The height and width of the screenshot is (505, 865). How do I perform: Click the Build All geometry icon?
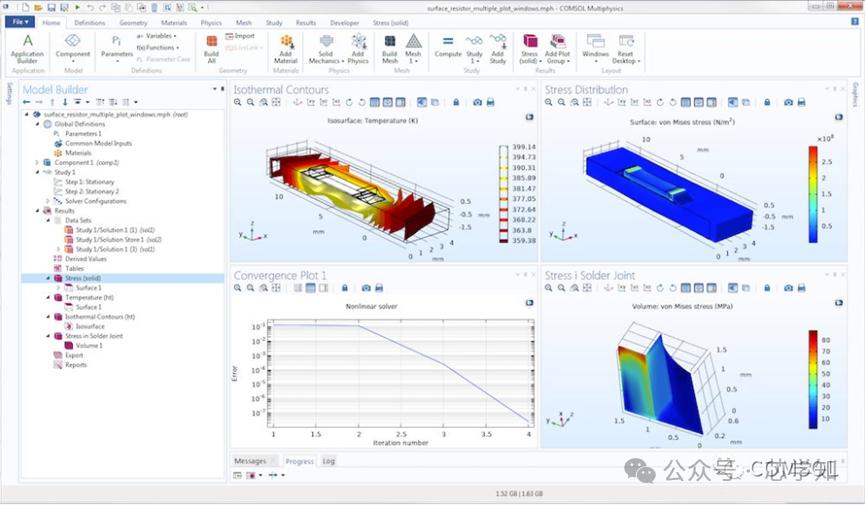pos(211,49)
